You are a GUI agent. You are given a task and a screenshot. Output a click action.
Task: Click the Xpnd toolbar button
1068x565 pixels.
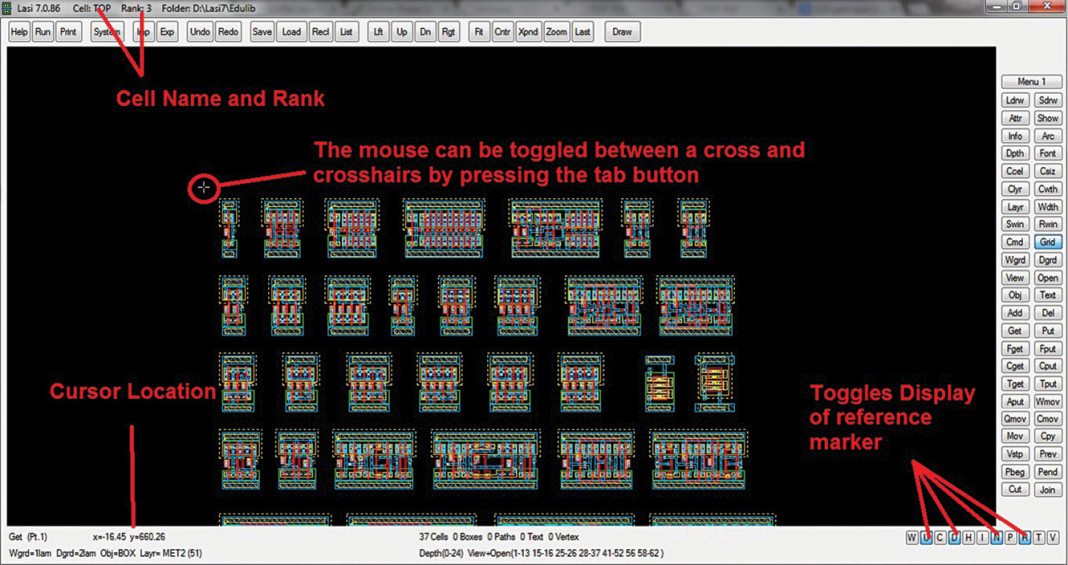click(x=529, y=32)
